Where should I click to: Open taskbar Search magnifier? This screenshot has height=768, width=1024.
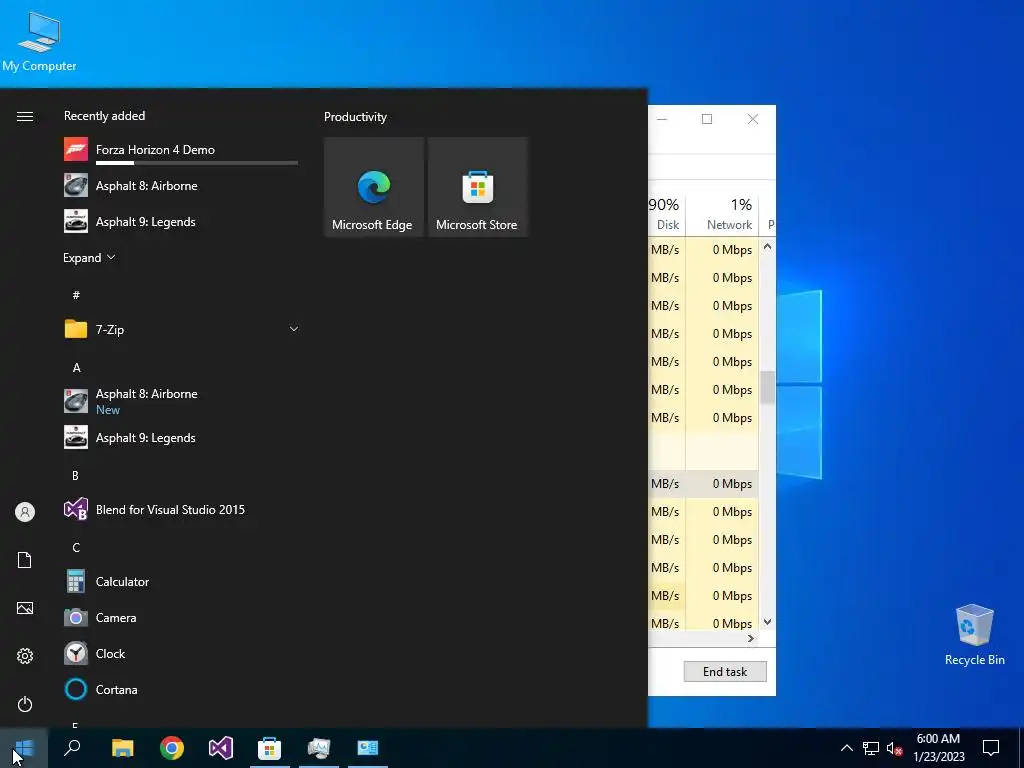click(x=72, y=748)
